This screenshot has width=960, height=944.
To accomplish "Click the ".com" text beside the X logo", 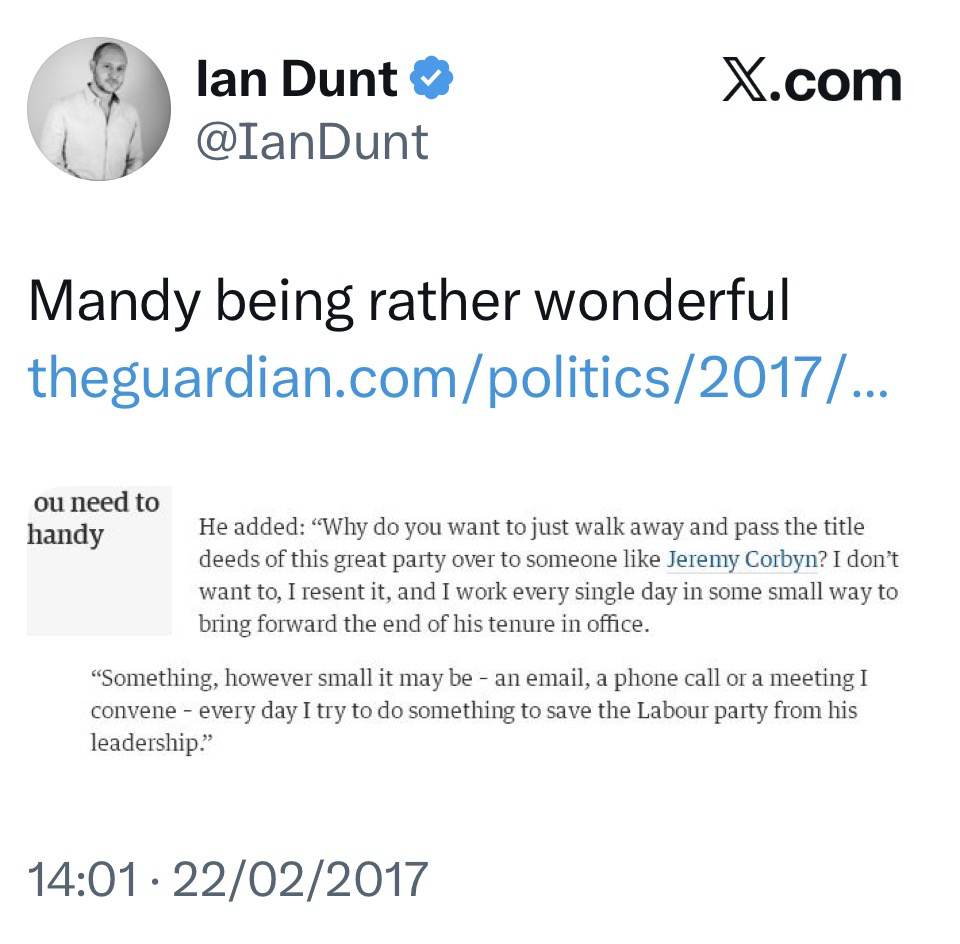I will tap(843, 80).
